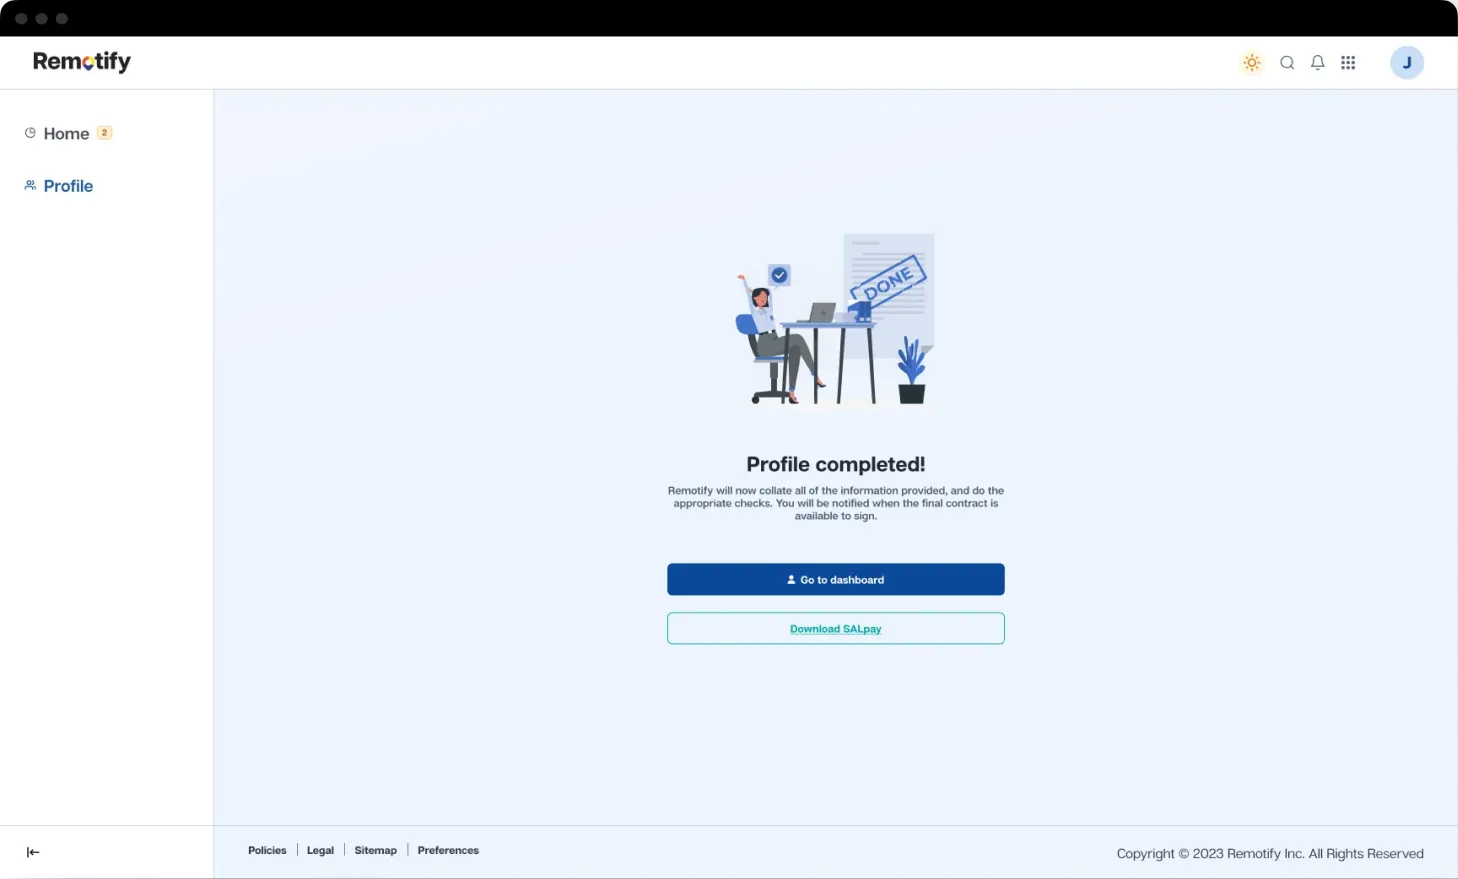This screenshot has height=879, width=1458.
Task: Open the Preferences footer link
Action: (448, 850)
